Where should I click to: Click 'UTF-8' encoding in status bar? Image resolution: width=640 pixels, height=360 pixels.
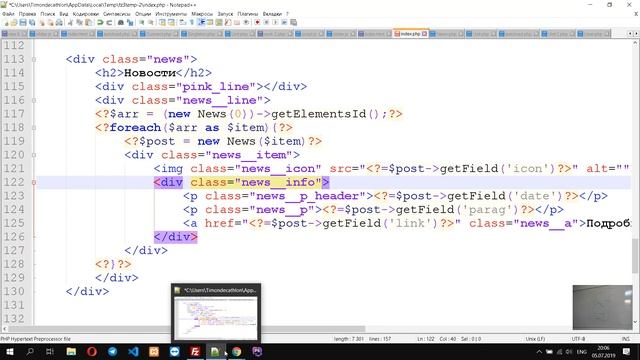[x=578, y=339]
